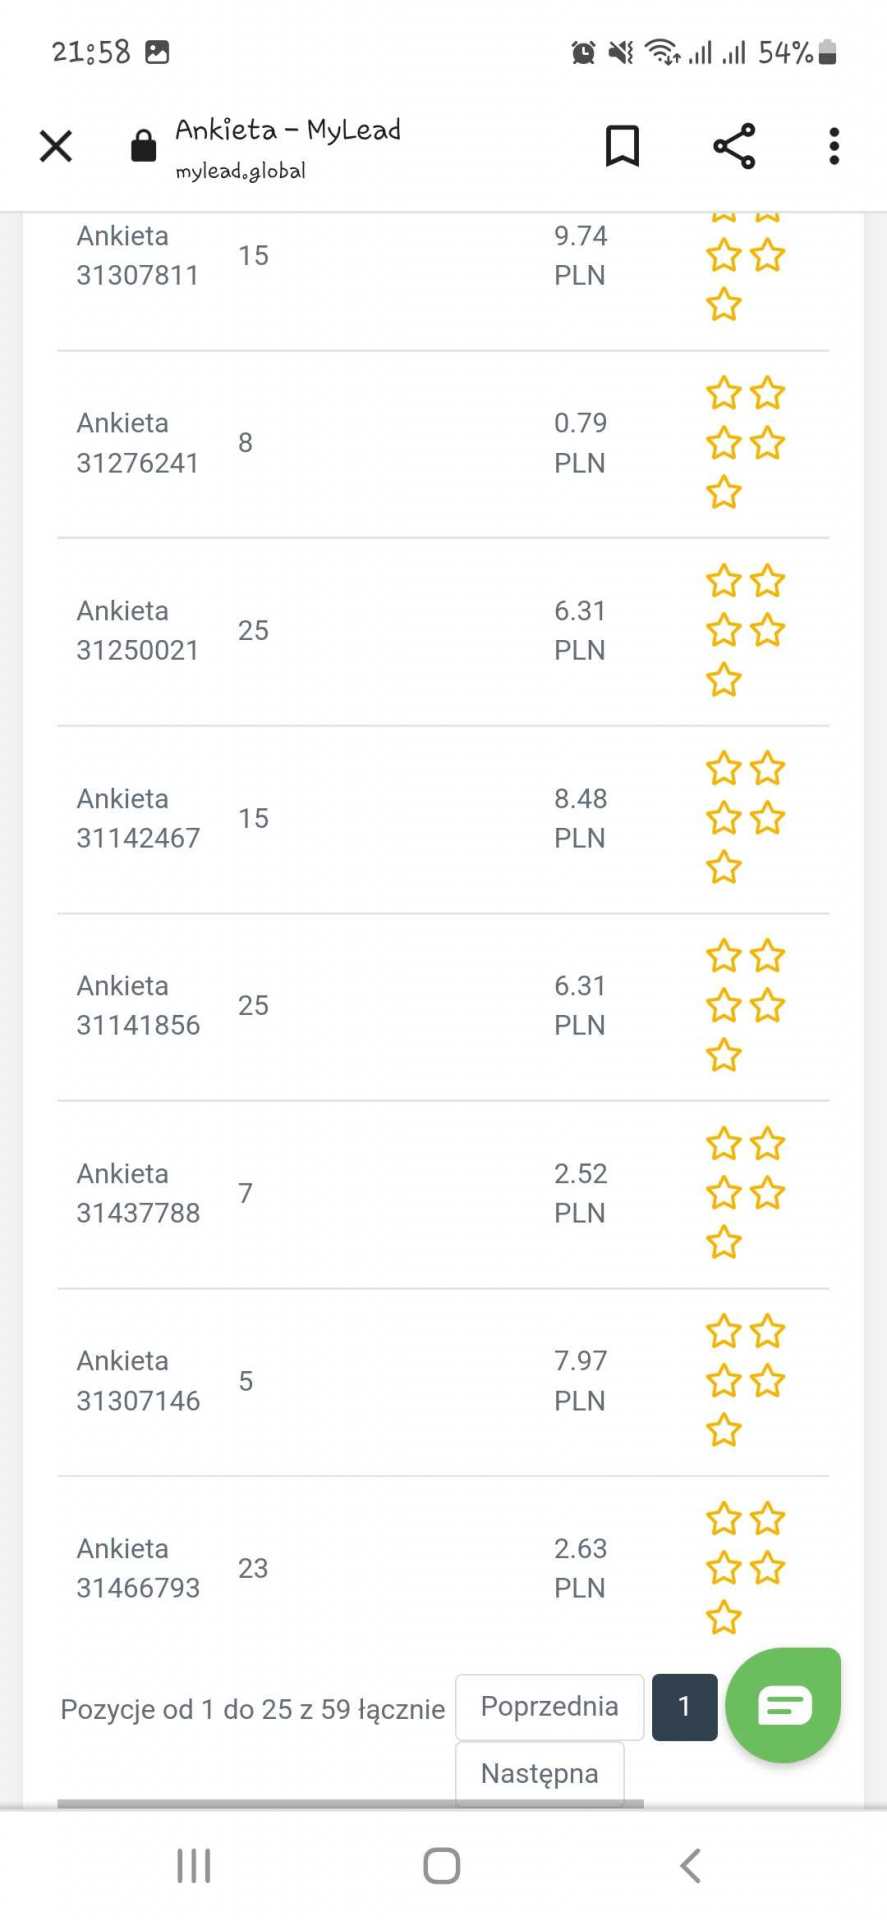Open the green live chat bubble

[x=783, y=1704]
